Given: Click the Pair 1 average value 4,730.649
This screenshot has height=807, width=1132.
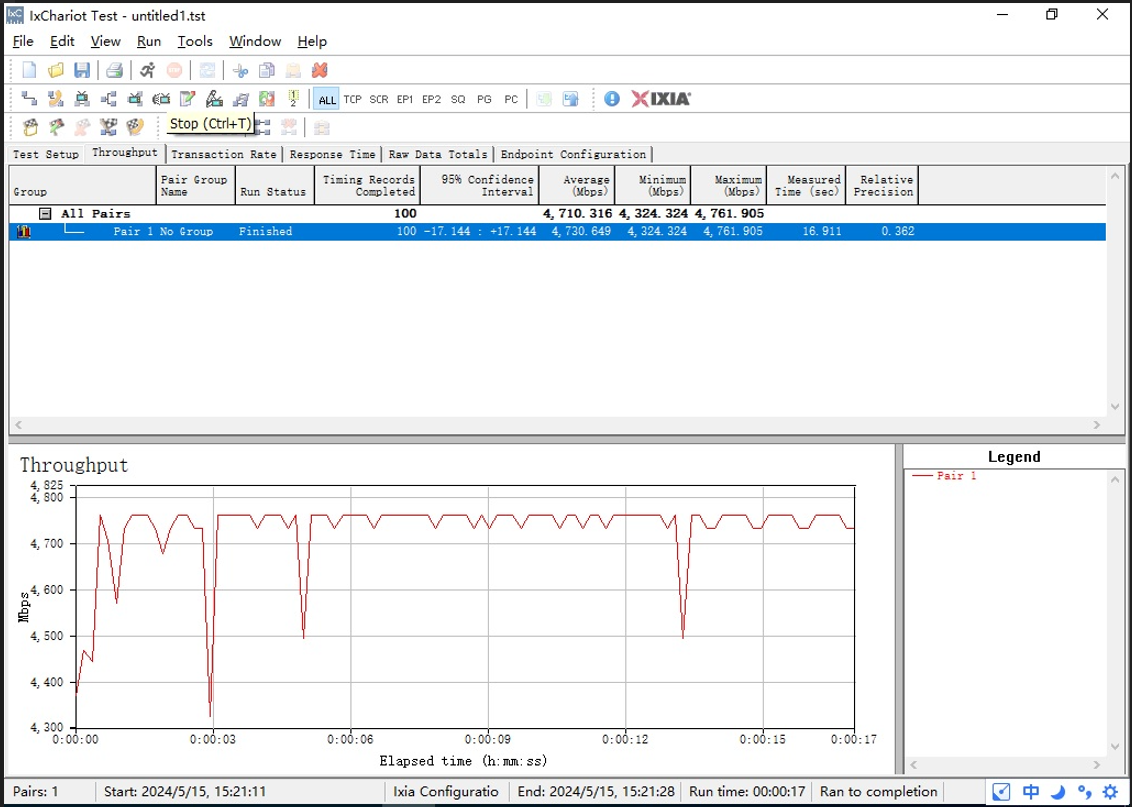Looking at the screenshot, I should pos(580,232).
